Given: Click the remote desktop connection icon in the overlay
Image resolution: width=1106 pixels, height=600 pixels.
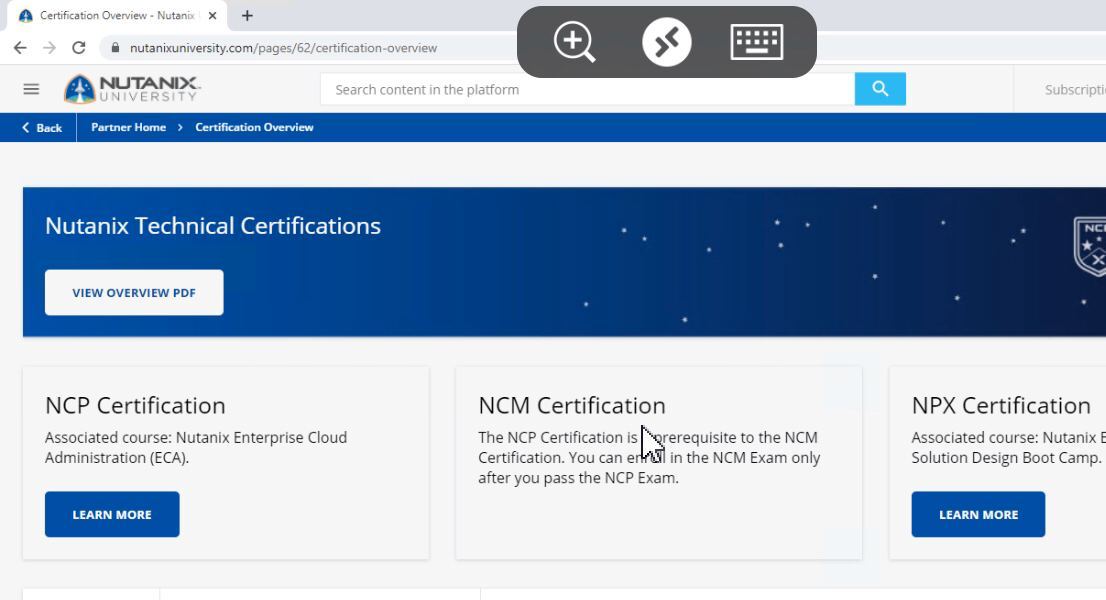Looking at the screenshot, I should (667, 42).
